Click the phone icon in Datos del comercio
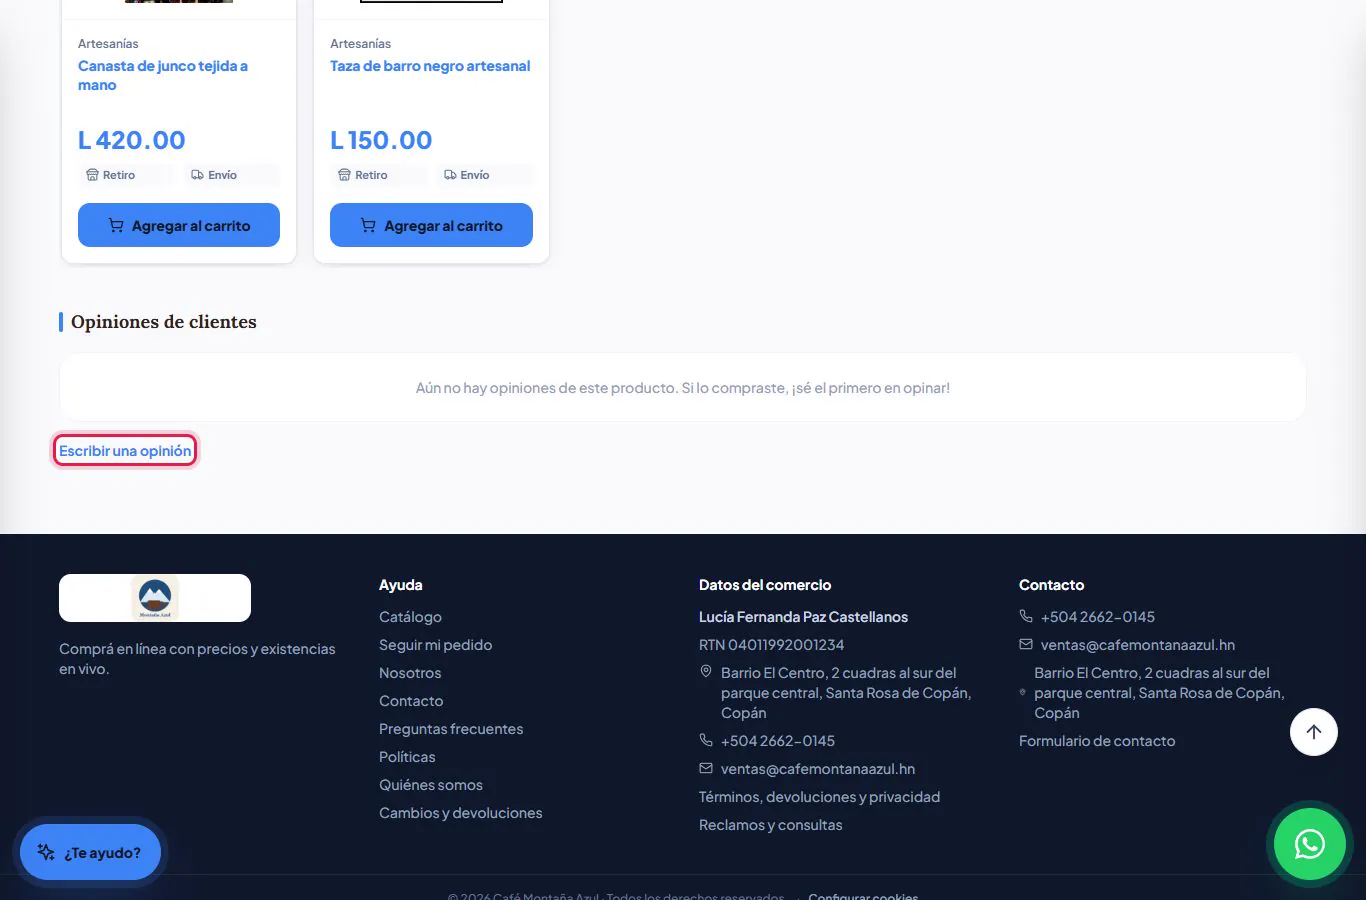This screenshot has width=1366, height=900. (706, 740)
